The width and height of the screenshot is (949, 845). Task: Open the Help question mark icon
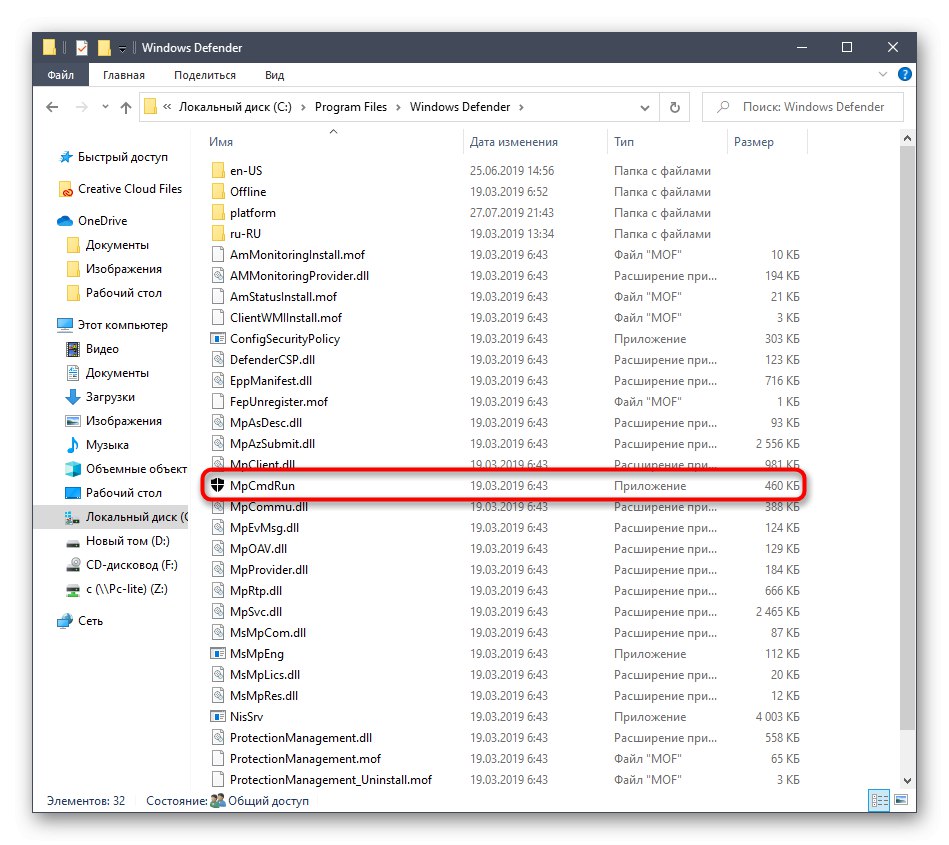click(904, 74)
